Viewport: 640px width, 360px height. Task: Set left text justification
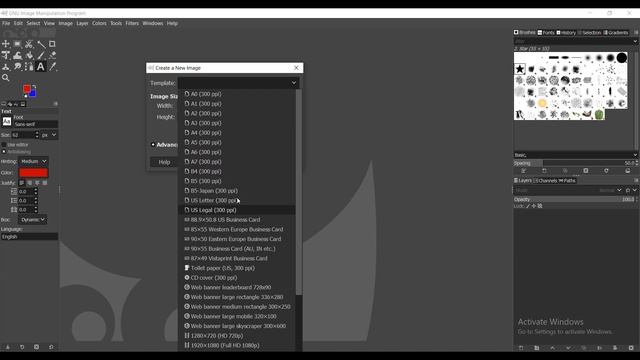click(22, 183)
